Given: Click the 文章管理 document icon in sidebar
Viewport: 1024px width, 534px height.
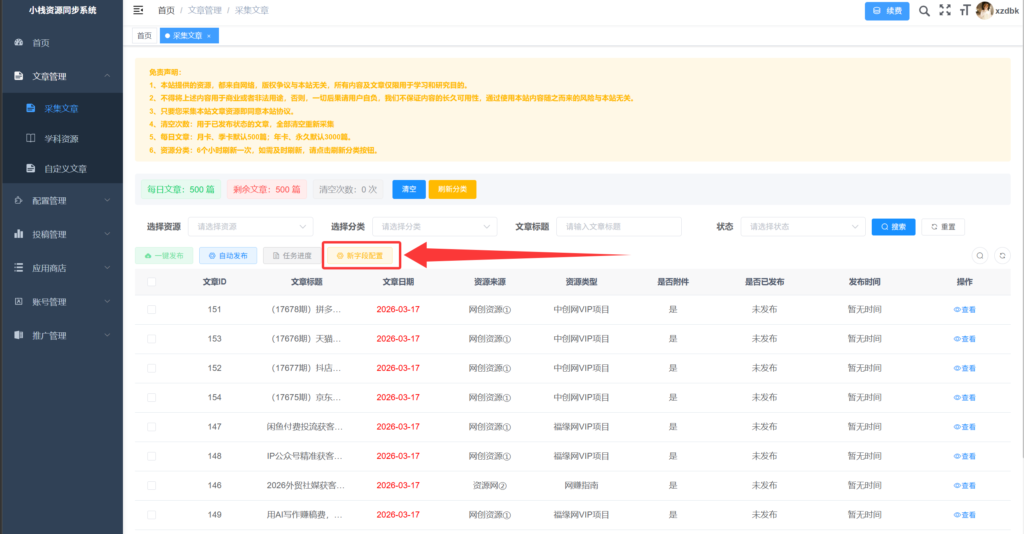Looking at the screenshot, I should click(19, 76).
